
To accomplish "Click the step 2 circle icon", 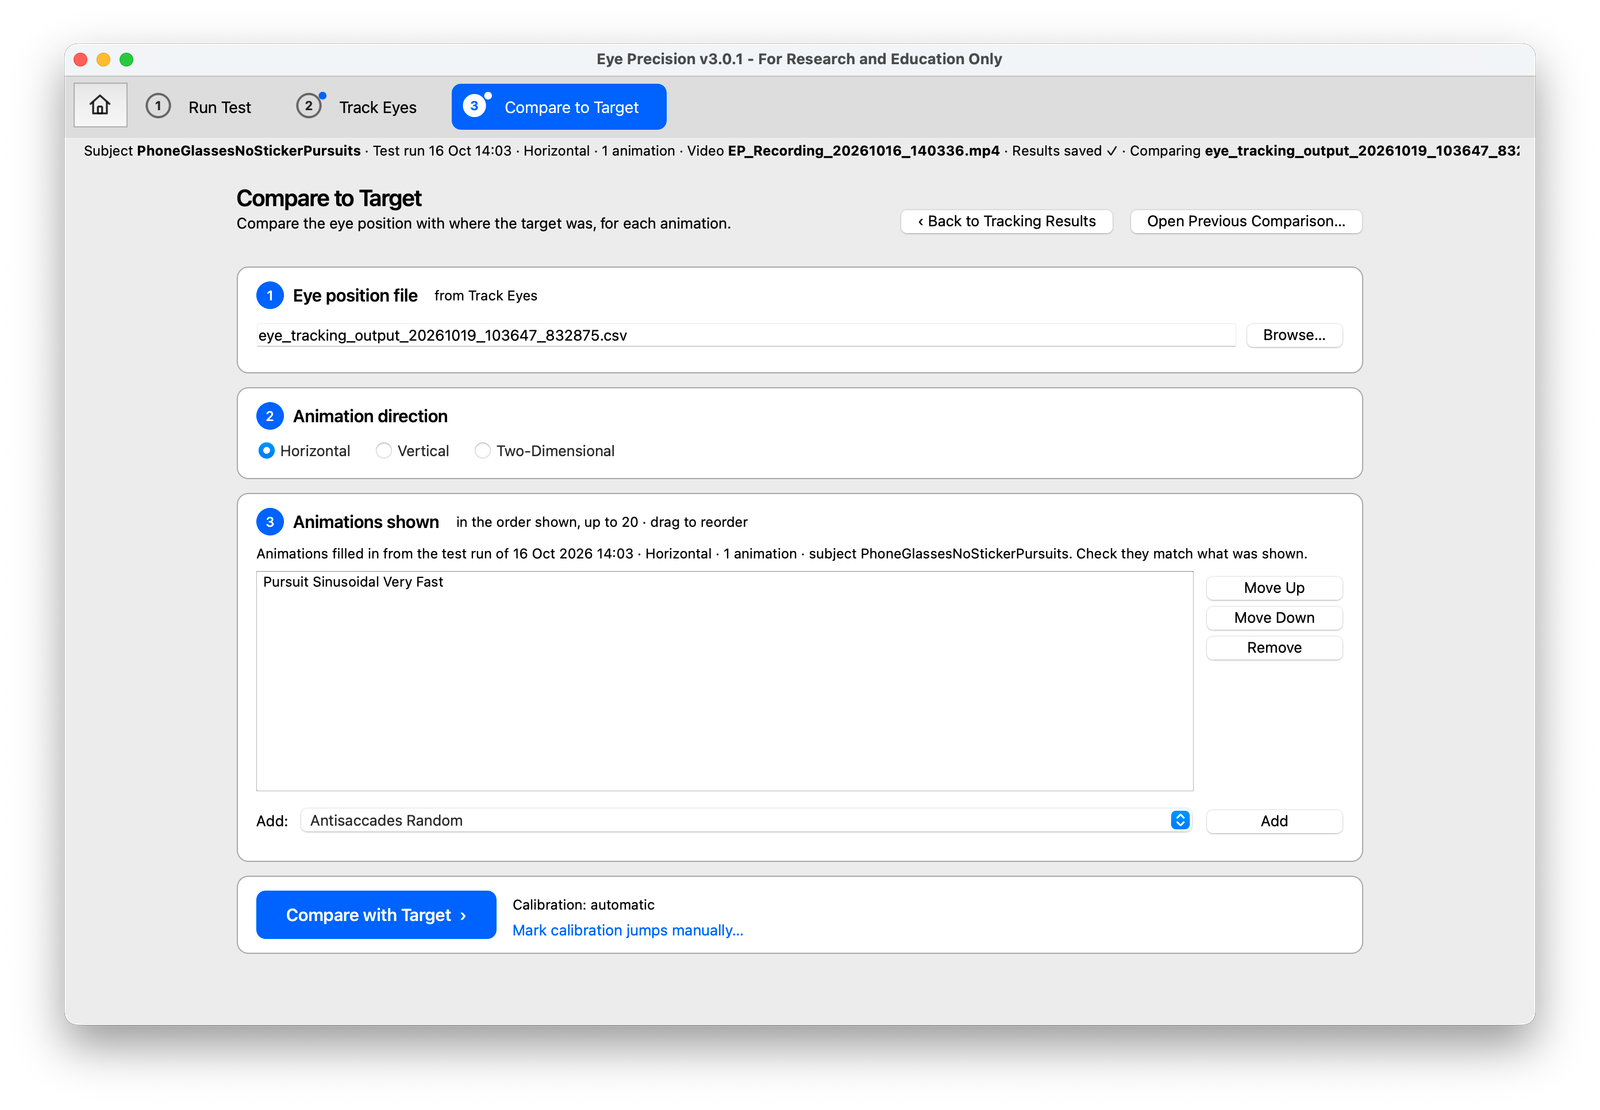I will coord(309,106).
